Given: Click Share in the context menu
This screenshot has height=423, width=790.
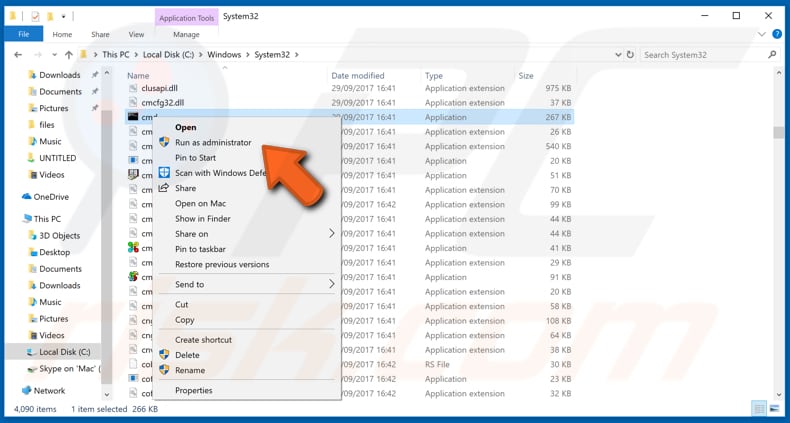Looking at the screenshot, I should click(185, 188).
